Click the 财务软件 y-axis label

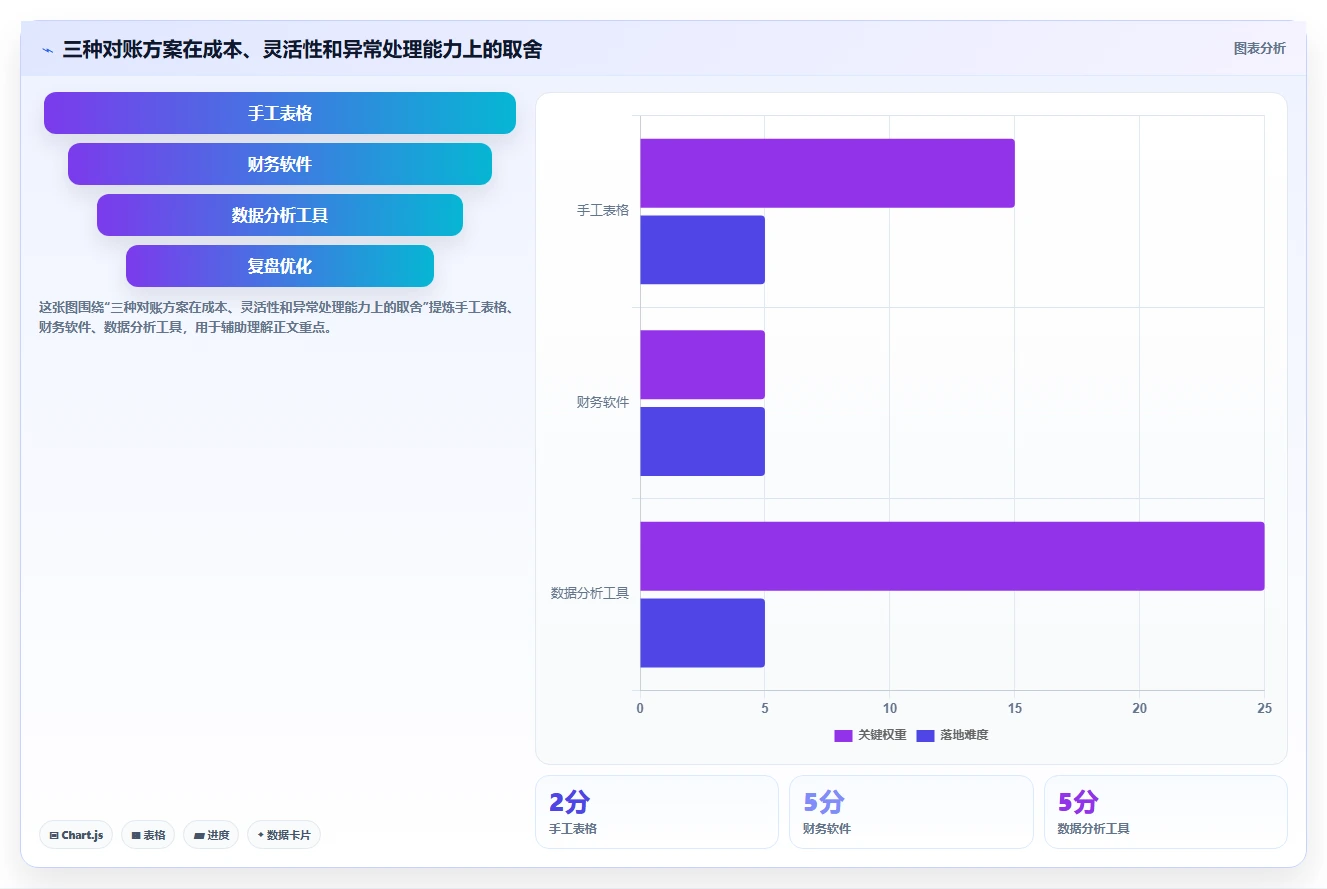(x=603, y=402)
